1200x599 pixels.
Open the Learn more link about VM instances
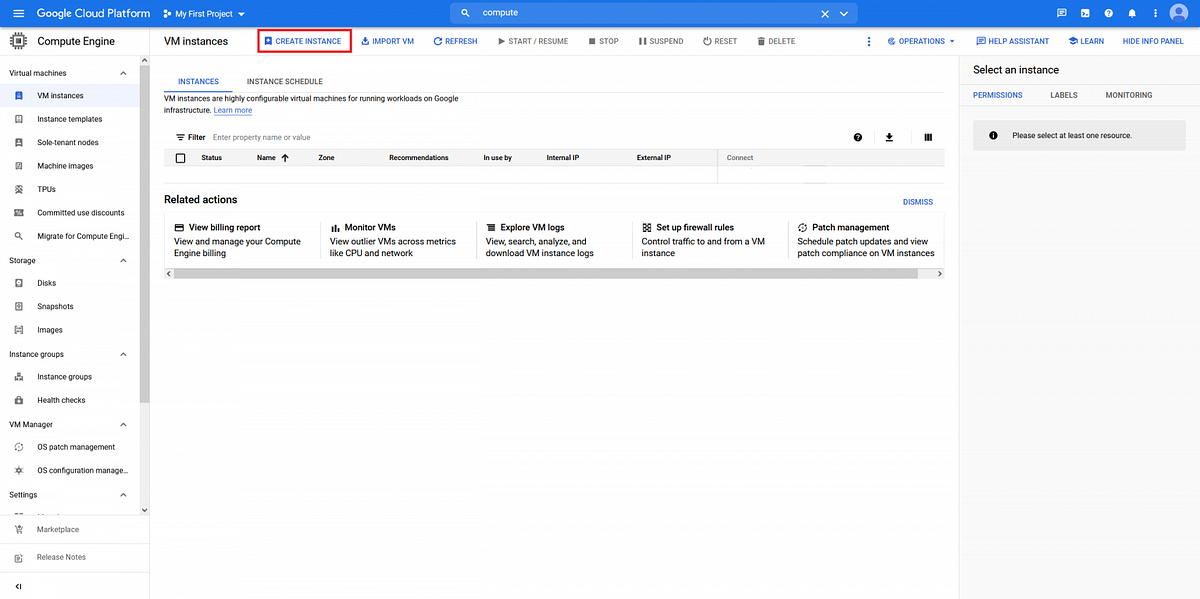click(232, 109)
